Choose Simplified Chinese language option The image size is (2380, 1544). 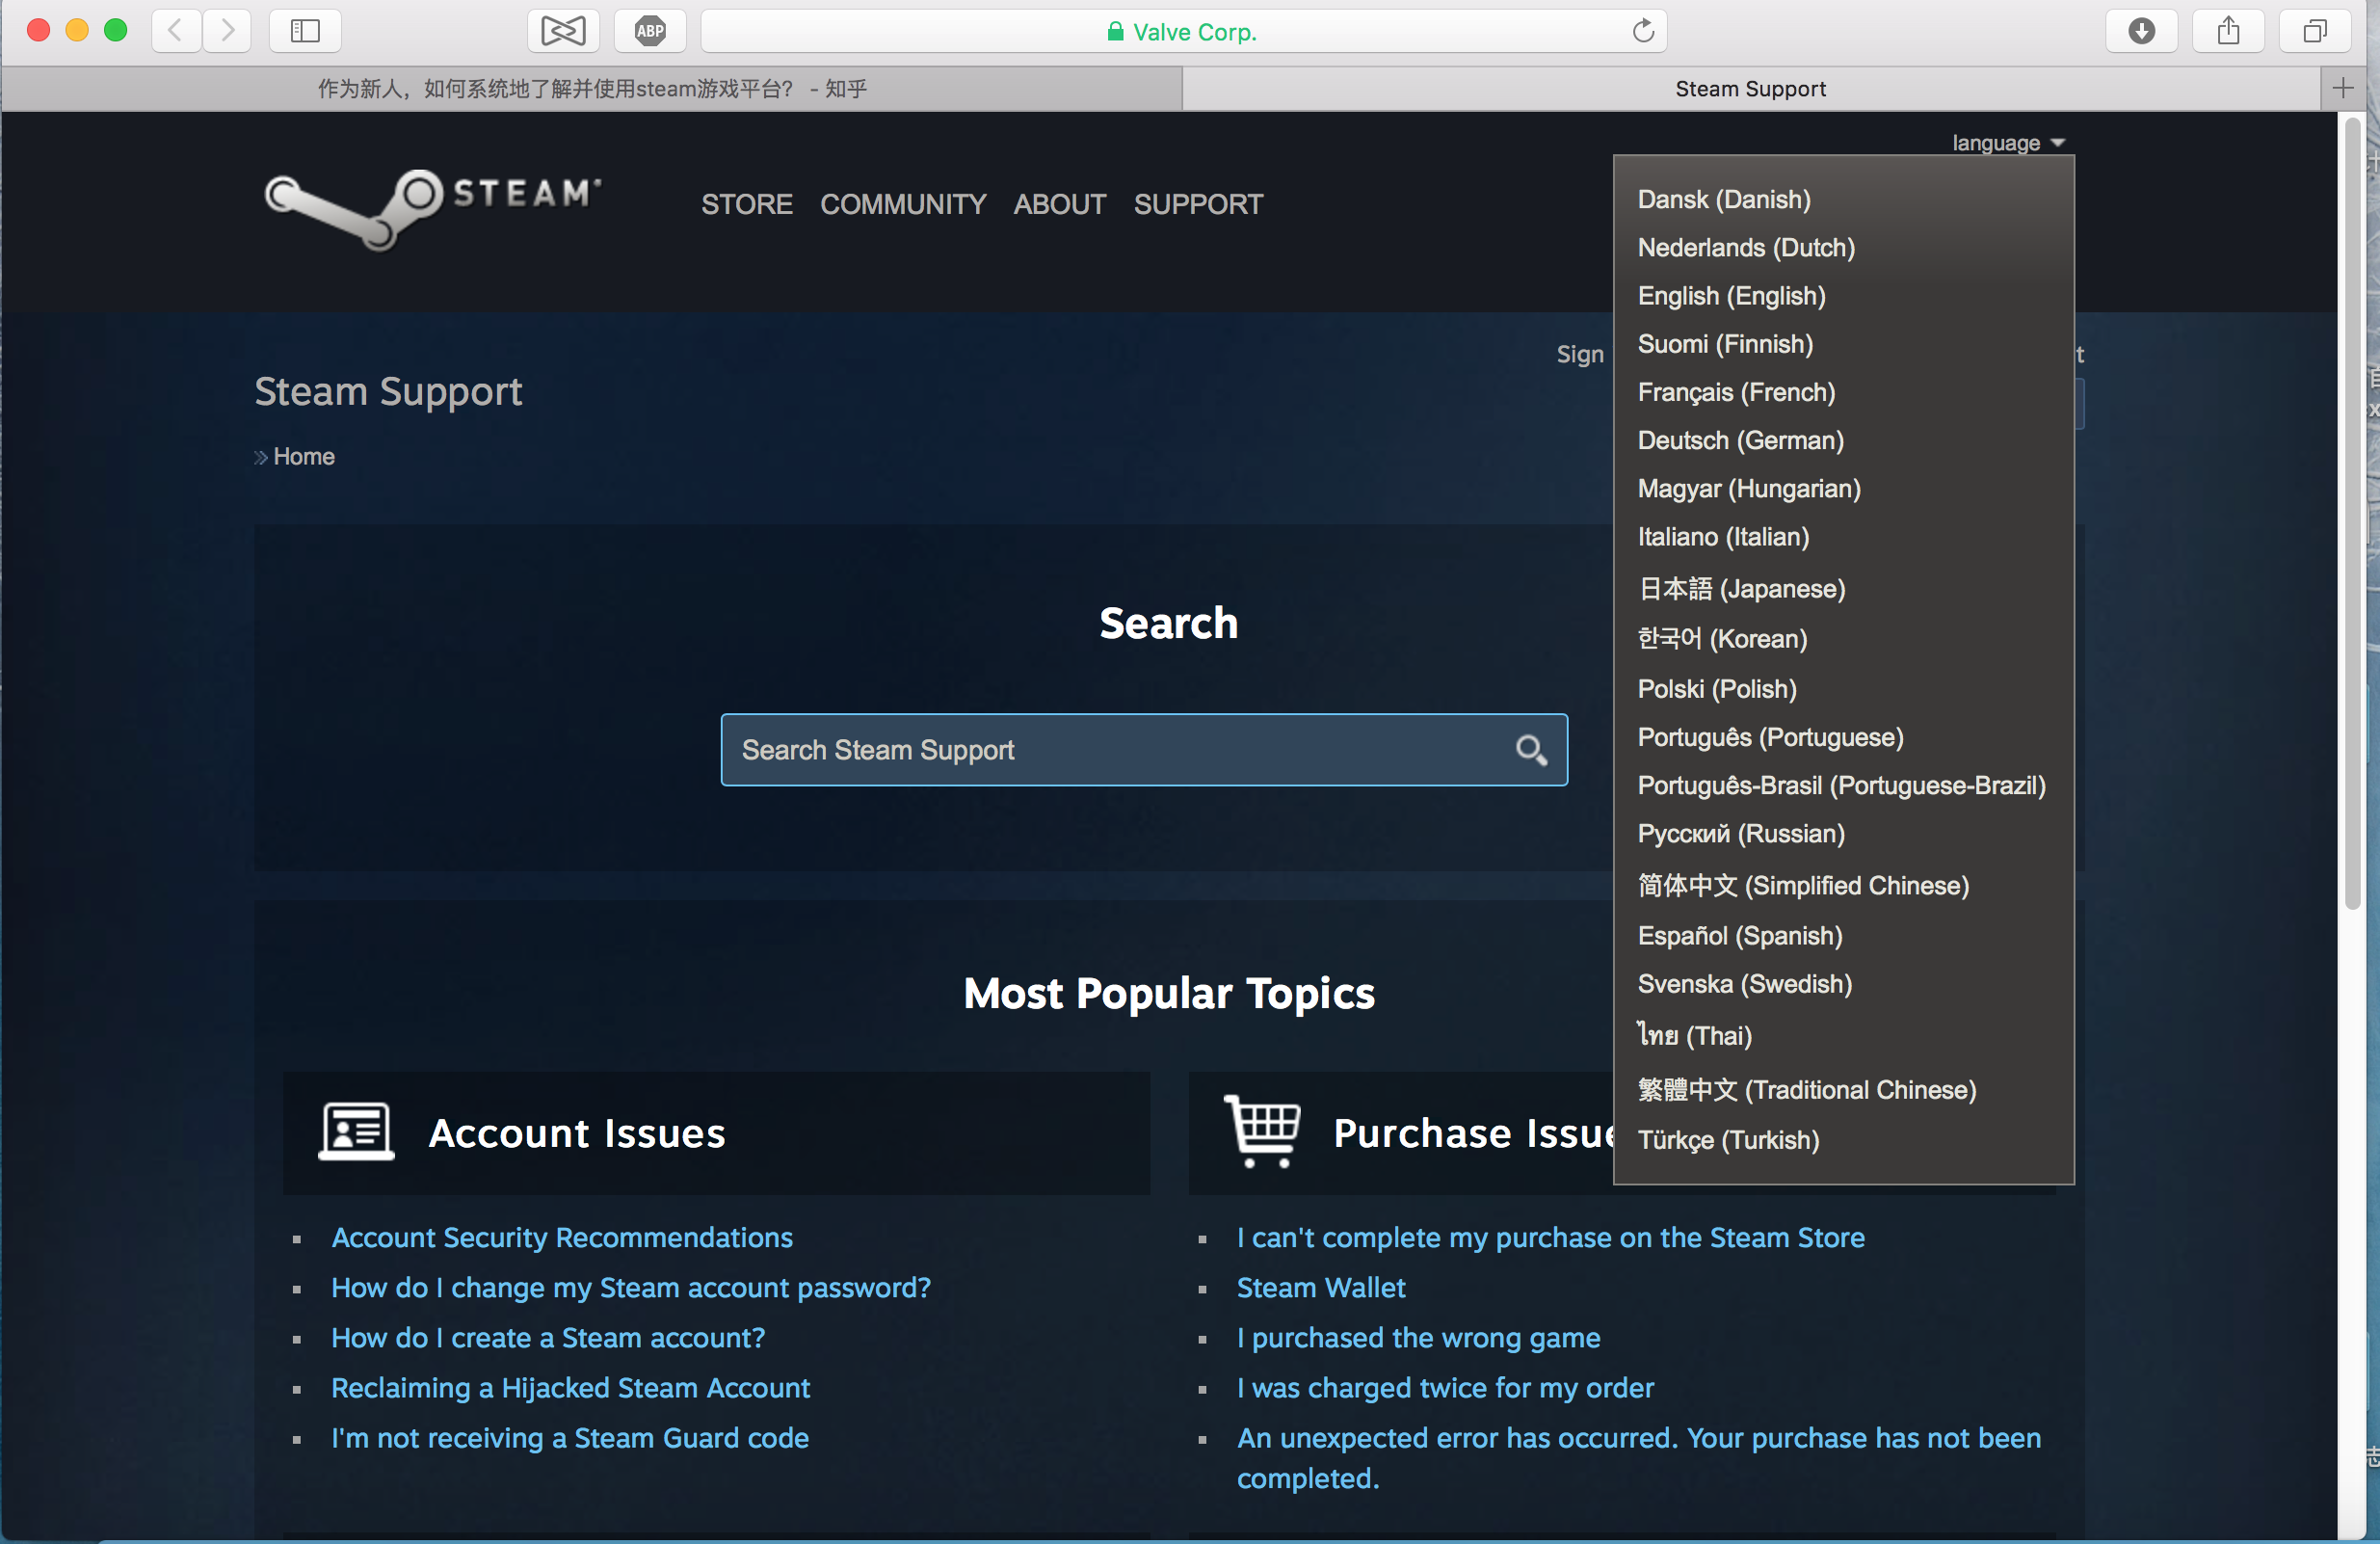point(1802,885)
